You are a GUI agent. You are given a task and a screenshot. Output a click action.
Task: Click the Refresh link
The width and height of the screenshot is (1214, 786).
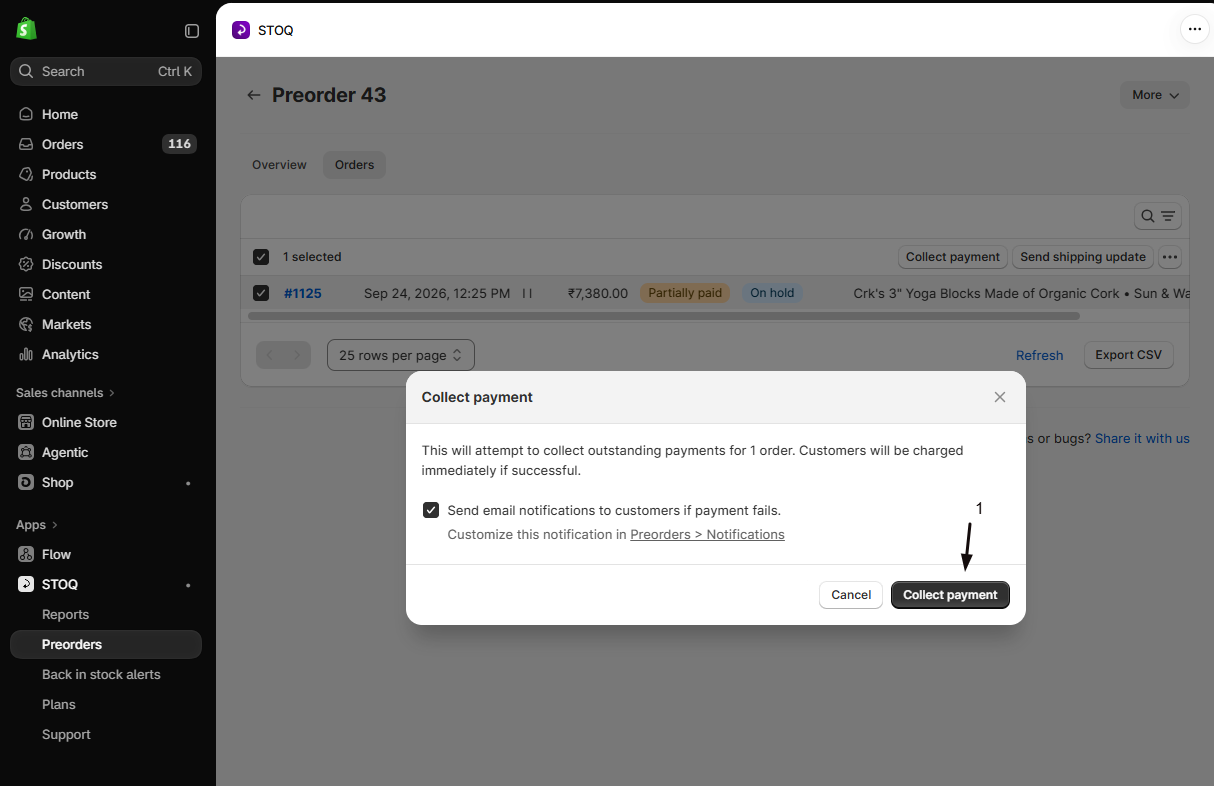point(1039,355)
